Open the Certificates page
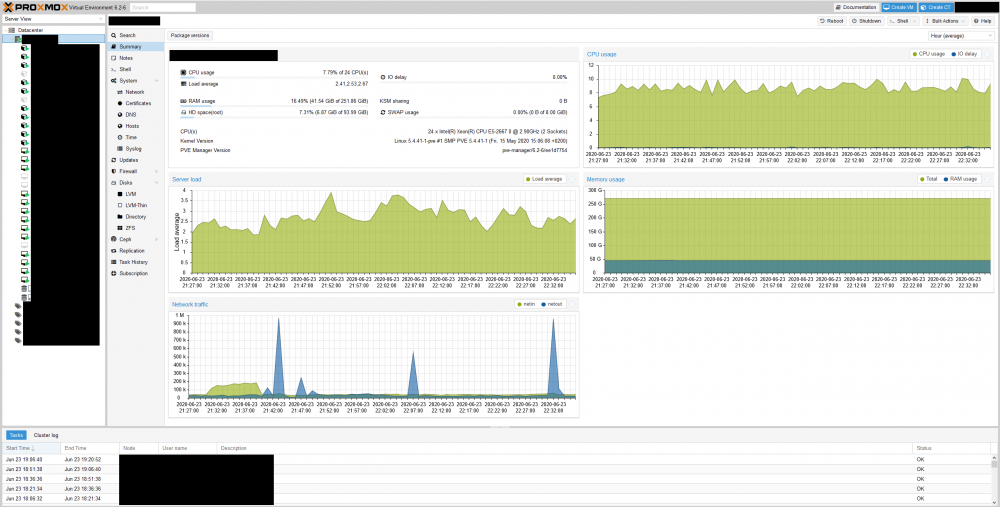 pos(138,103)
